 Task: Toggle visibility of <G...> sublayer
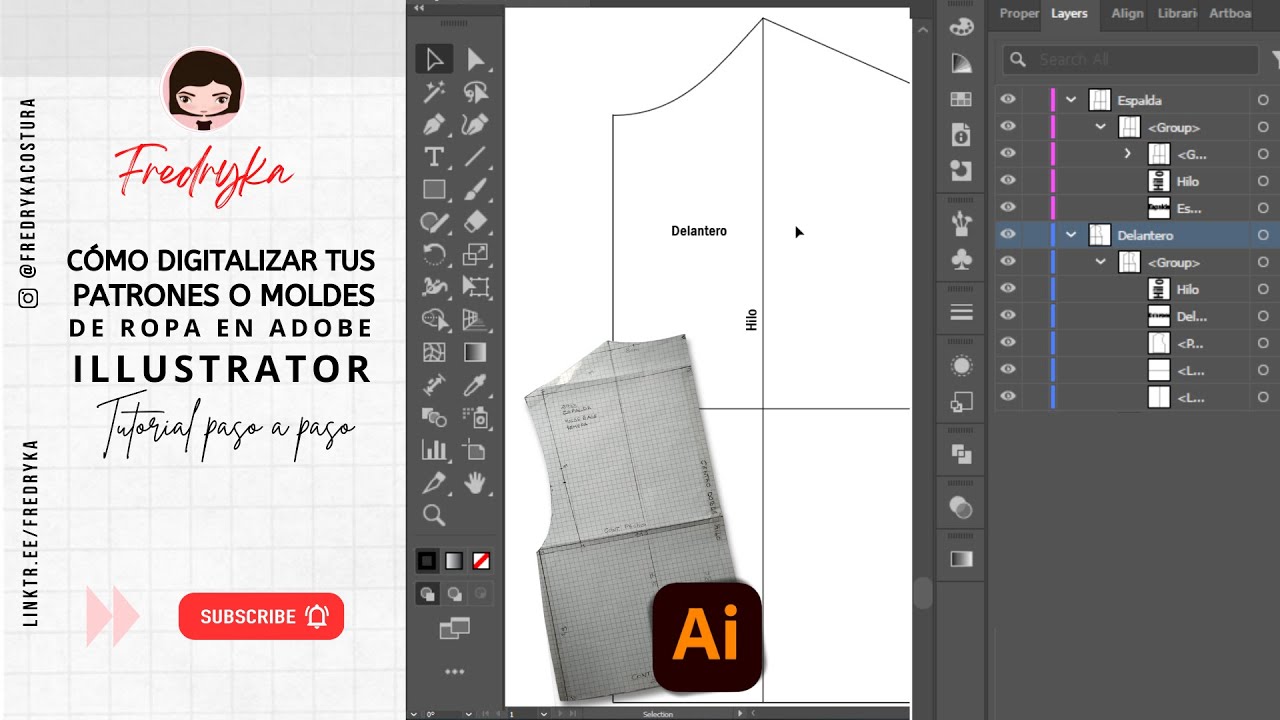1008,154
